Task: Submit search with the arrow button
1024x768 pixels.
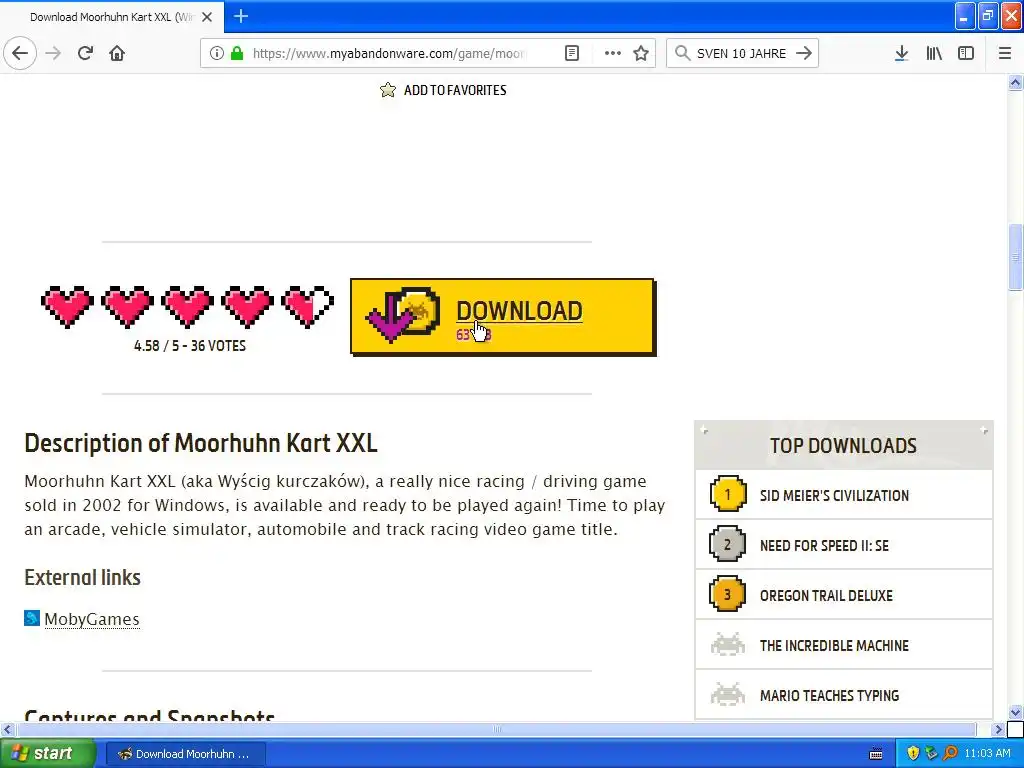Action: tap(804, 53)
